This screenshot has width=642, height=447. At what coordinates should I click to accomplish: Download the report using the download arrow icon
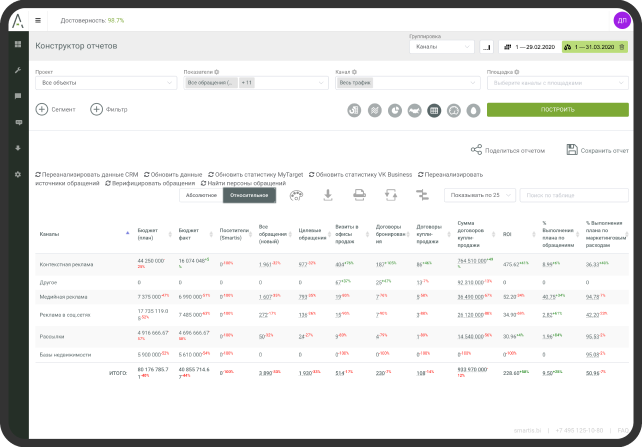click(327, 195)
